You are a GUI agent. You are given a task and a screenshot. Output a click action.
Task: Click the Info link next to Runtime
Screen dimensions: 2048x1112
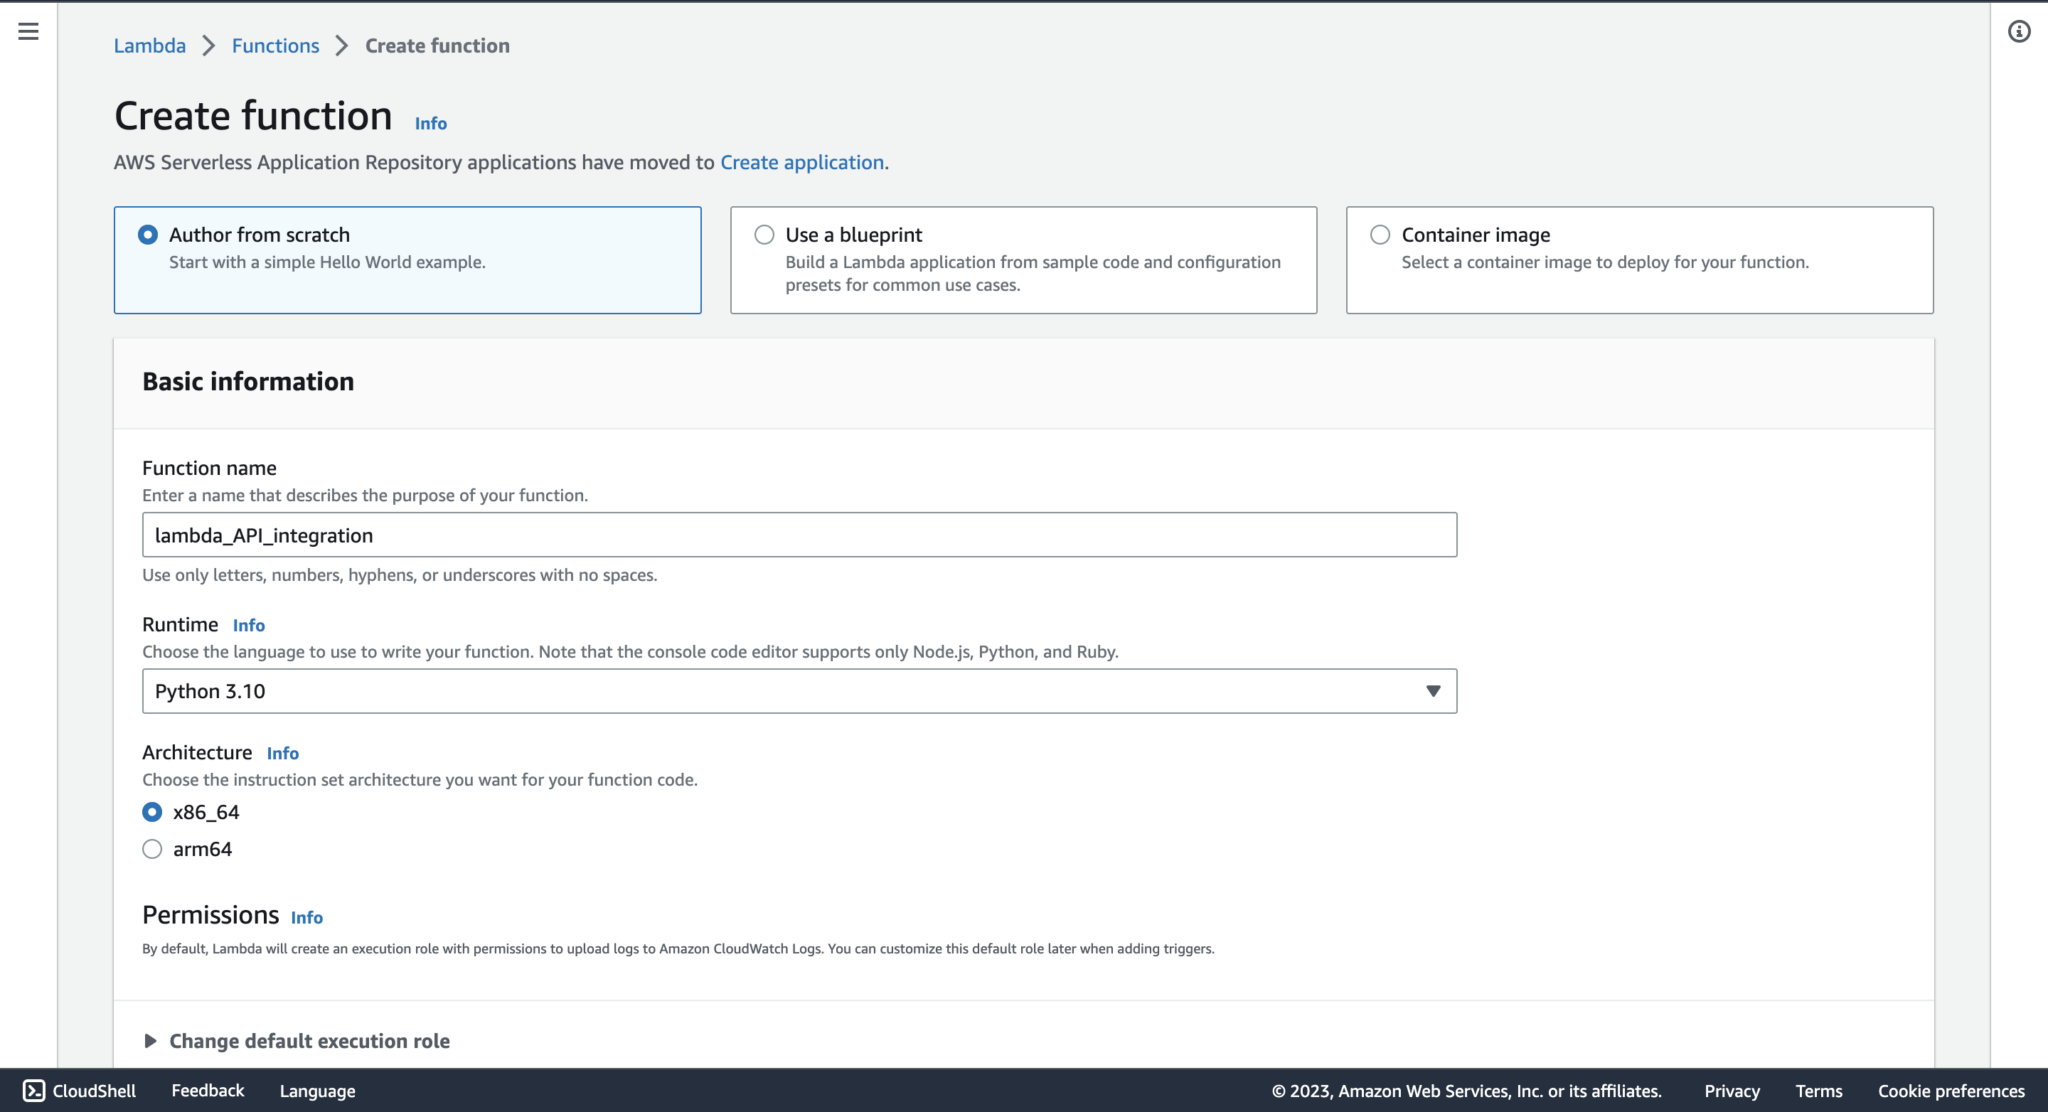248,625
